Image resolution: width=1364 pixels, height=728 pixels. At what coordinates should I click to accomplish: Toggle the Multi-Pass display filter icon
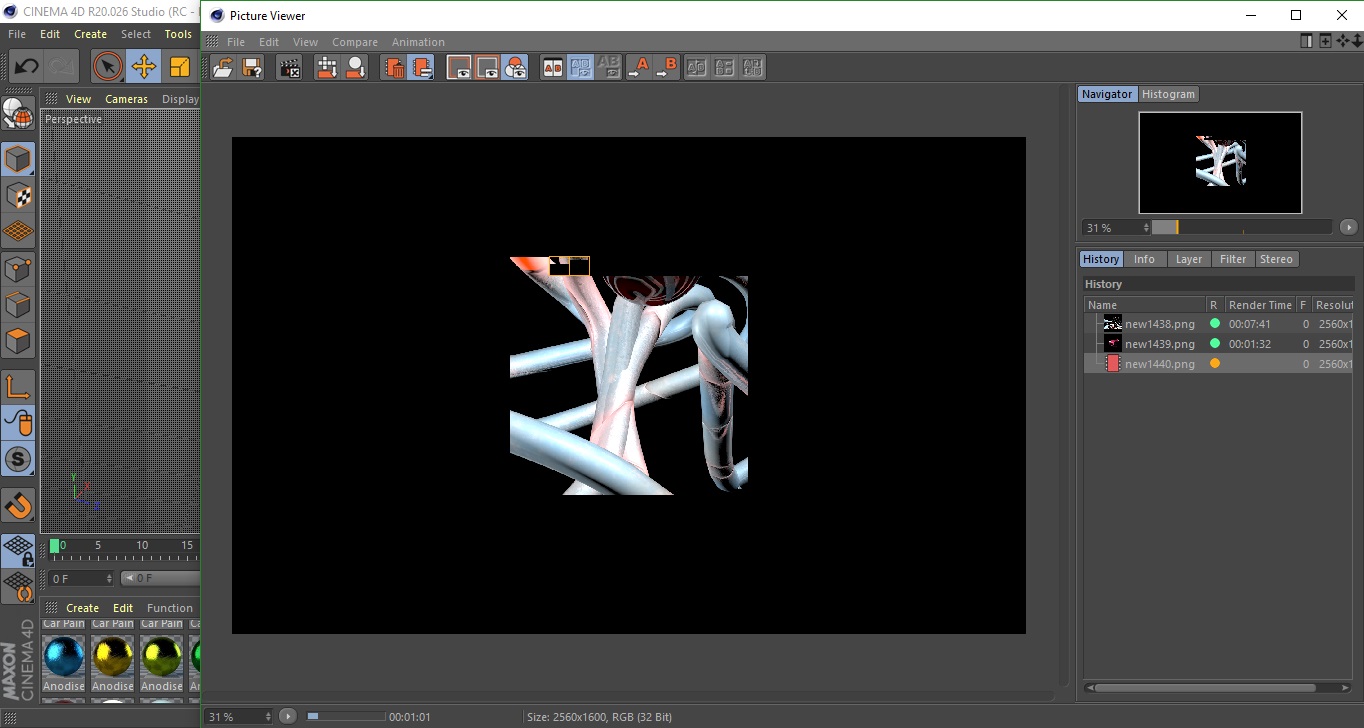(x=515, y=67)
